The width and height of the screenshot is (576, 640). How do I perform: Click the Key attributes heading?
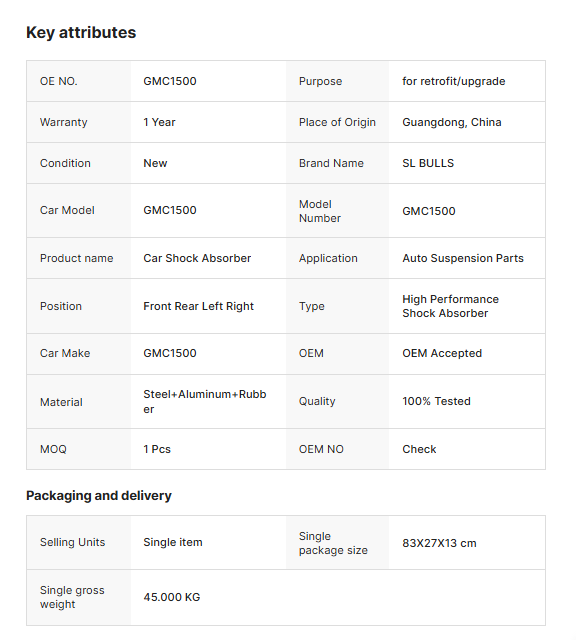(81, 33)
